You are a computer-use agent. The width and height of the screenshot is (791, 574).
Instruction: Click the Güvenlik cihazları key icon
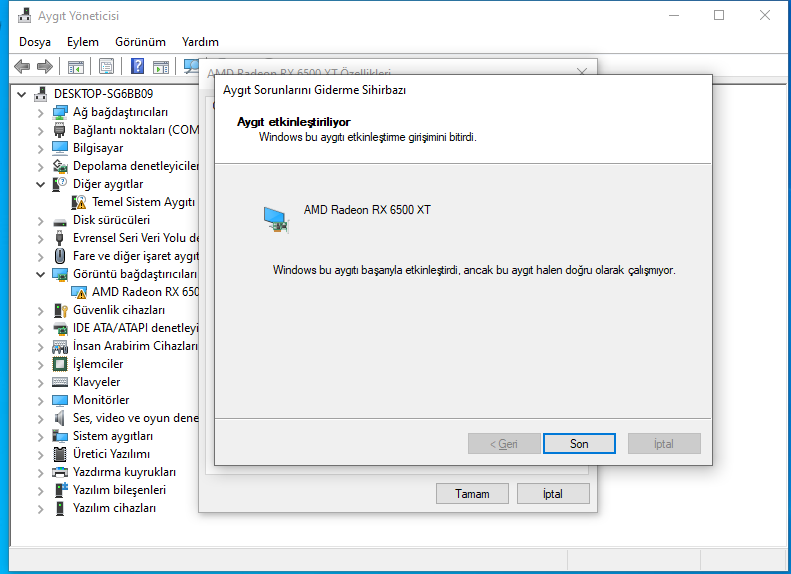coord(60,310)
